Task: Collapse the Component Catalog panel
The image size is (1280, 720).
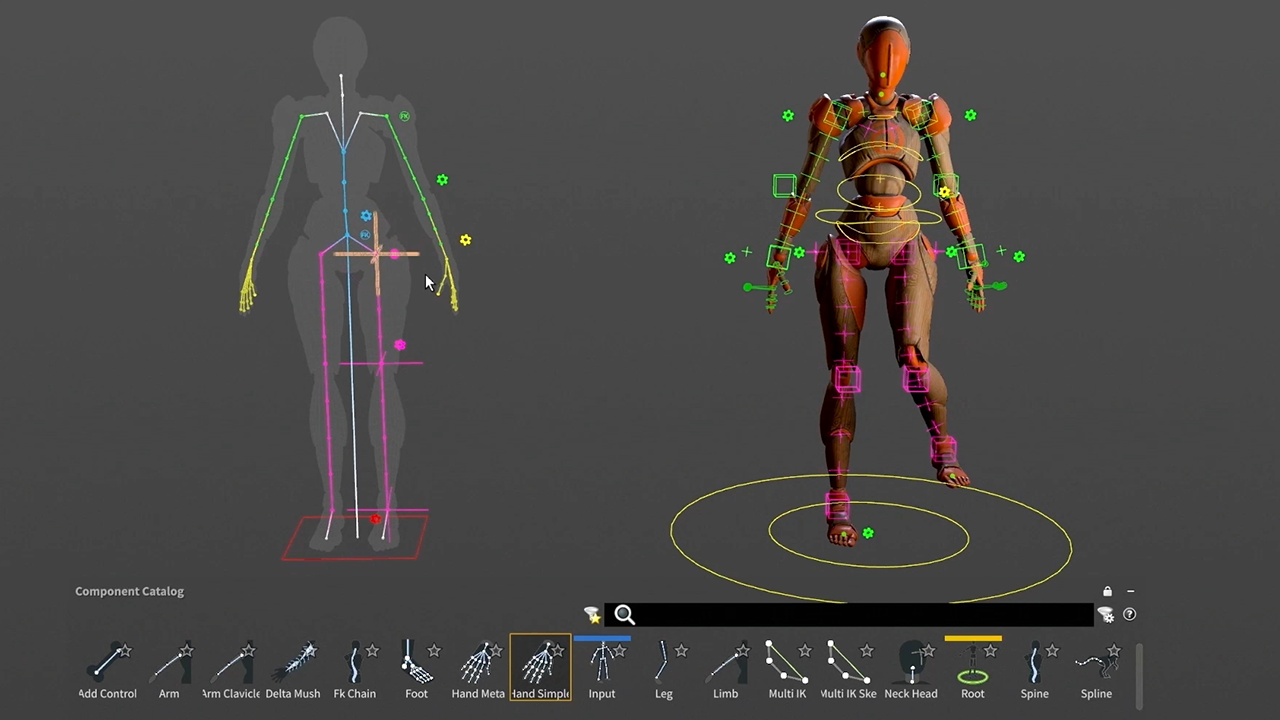Action: pos(1130,591)
